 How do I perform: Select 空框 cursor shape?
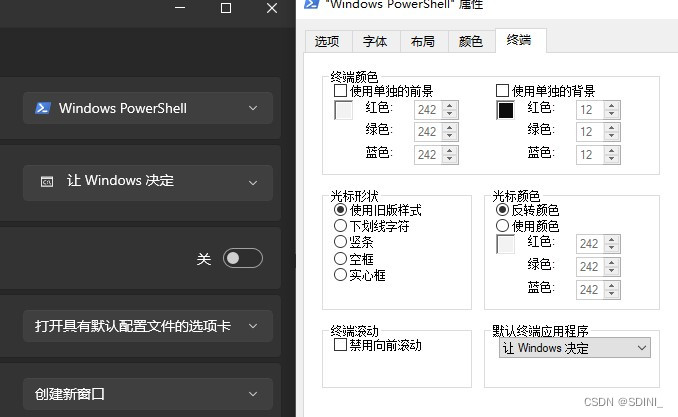pos(340,258)
